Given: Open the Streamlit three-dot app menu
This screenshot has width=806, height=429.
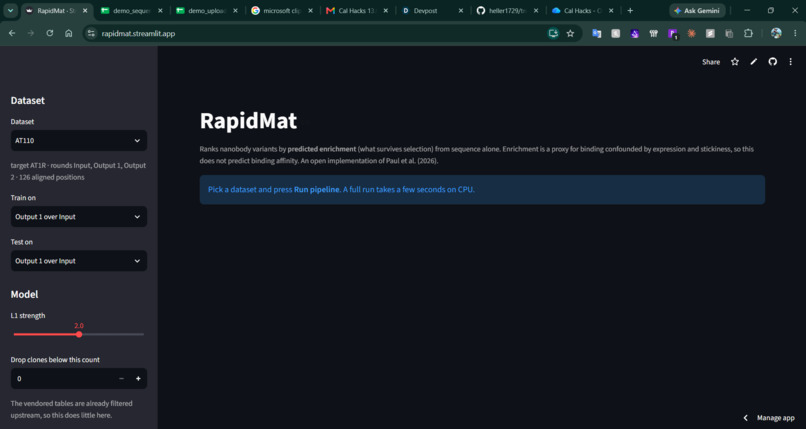Looking at the screenshot, I should (791, 62).
